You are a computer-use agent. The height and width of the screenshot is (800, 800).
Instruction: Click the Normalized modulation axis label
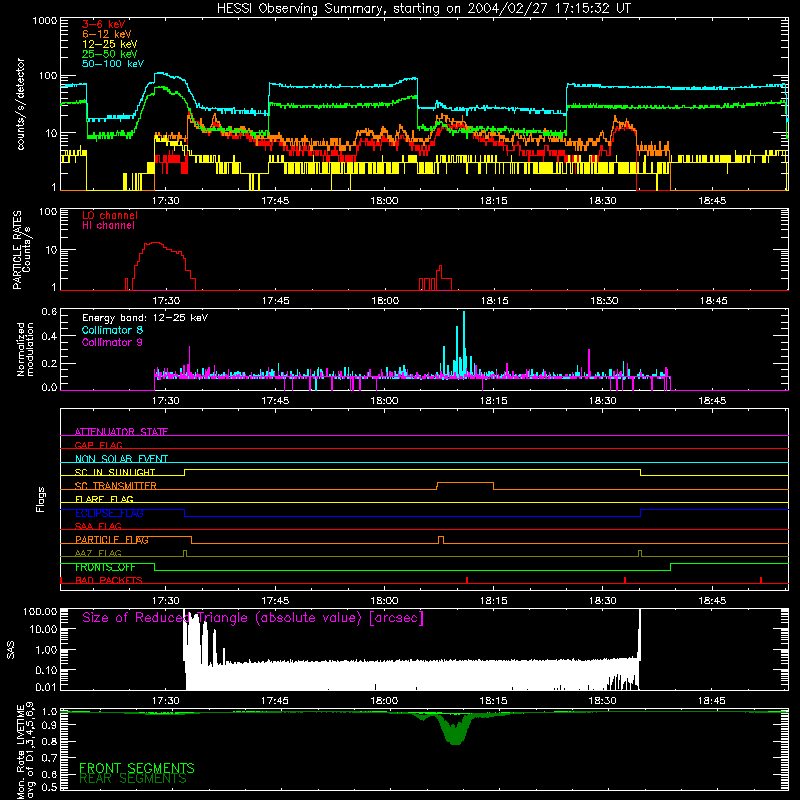point(25,349)
